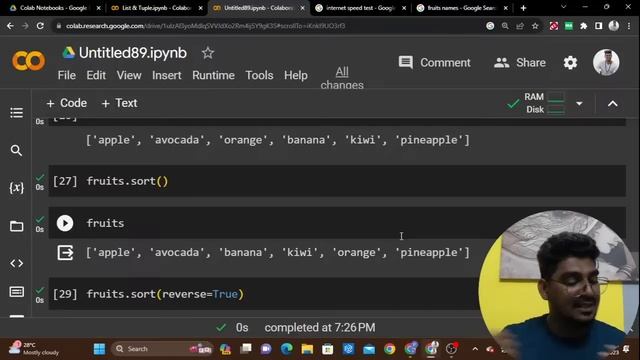Open the Help menu
640x360 pixels.
296,76
